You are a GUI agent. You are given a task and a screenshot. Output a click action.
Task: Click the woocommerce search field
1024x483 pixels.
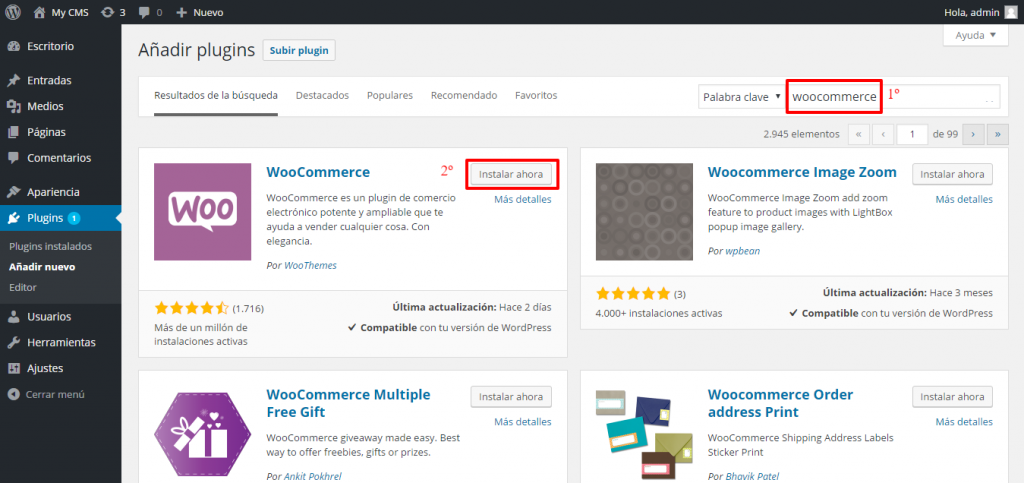pos(893,97)
